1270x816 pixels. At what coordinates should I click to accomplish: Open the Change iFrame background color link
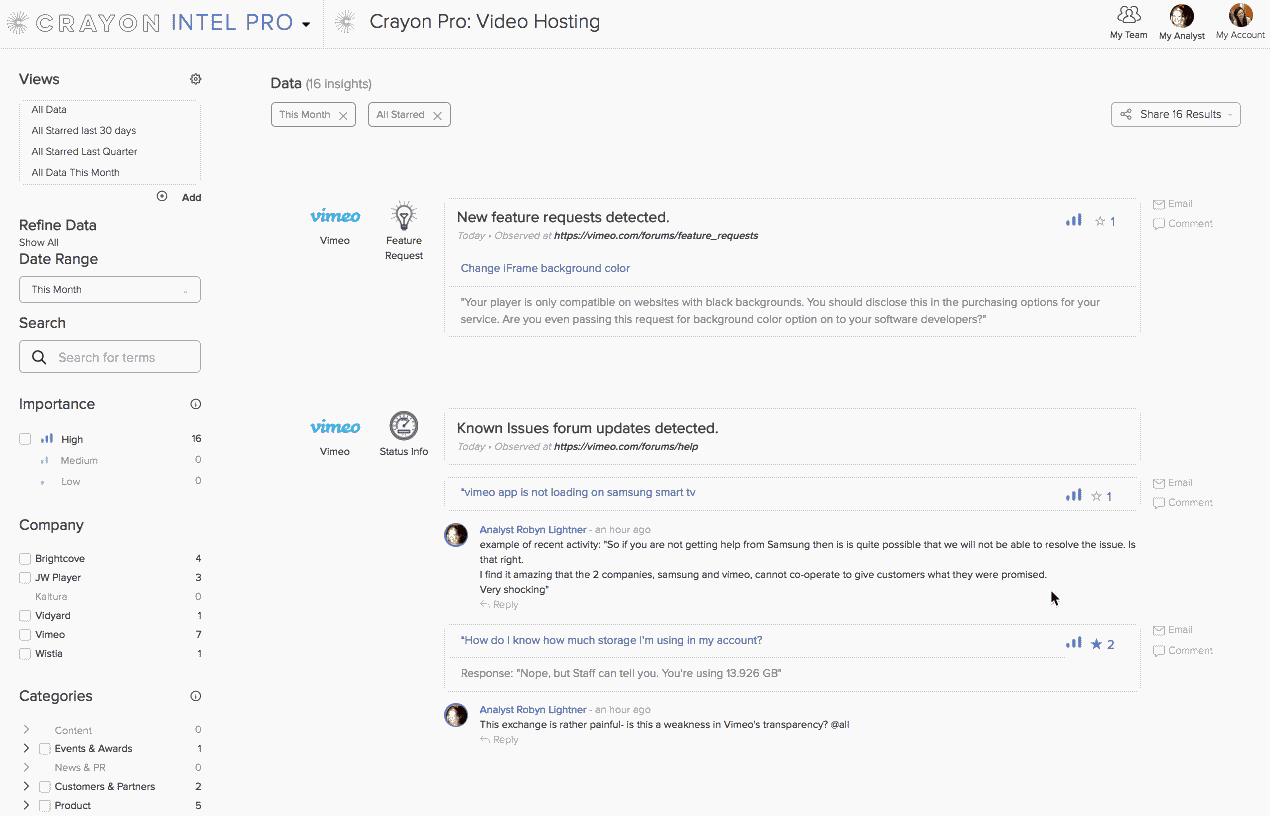point(545,268)
